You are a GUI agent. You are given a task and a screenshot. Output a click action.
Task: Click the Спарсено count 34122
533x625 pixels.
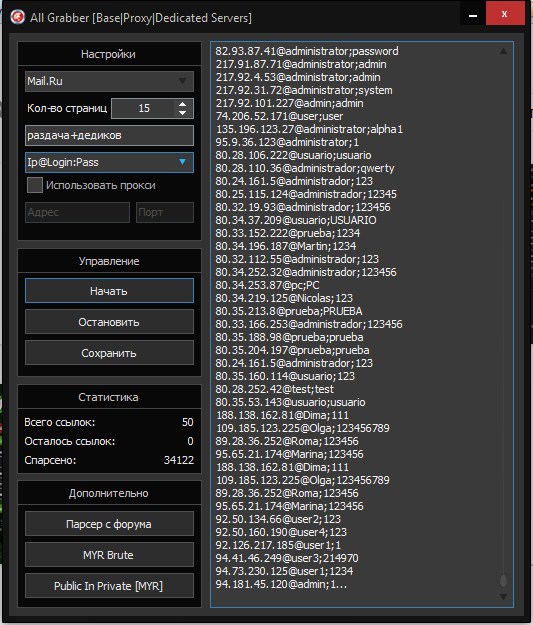[179, 460]
